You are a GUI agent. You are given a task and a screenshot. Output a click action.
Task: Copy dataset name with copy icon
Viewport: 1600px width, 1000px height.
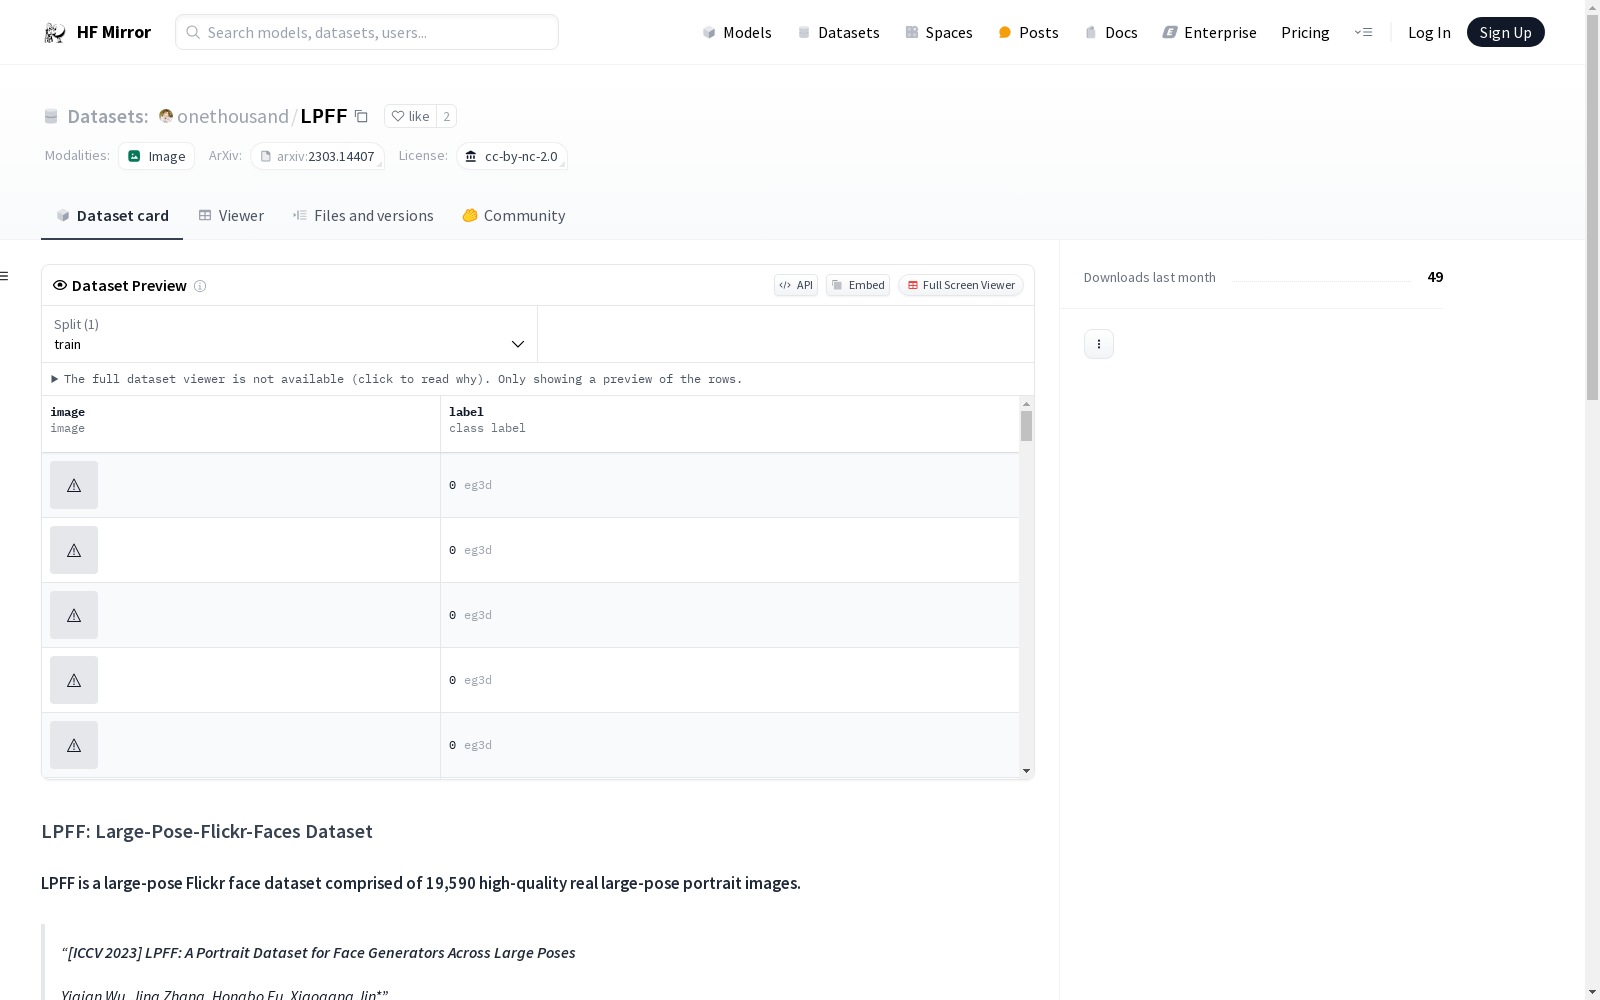(x=362, y=117)
